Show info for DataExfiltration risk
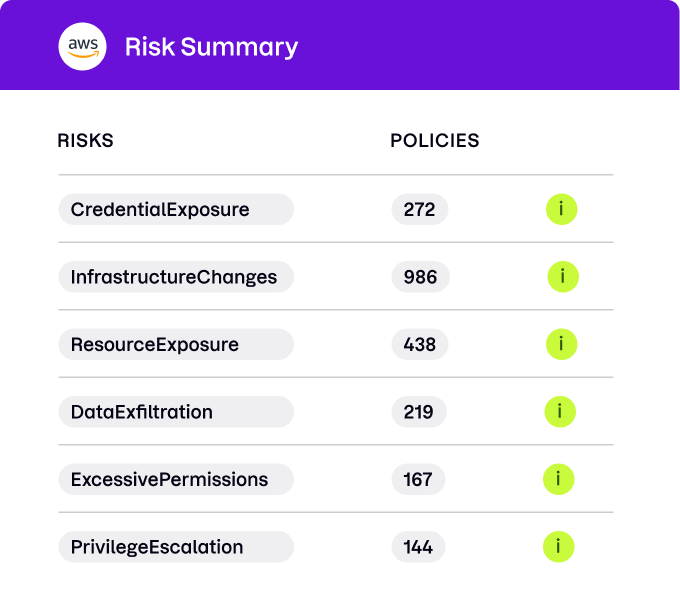 tap(560, 411)
